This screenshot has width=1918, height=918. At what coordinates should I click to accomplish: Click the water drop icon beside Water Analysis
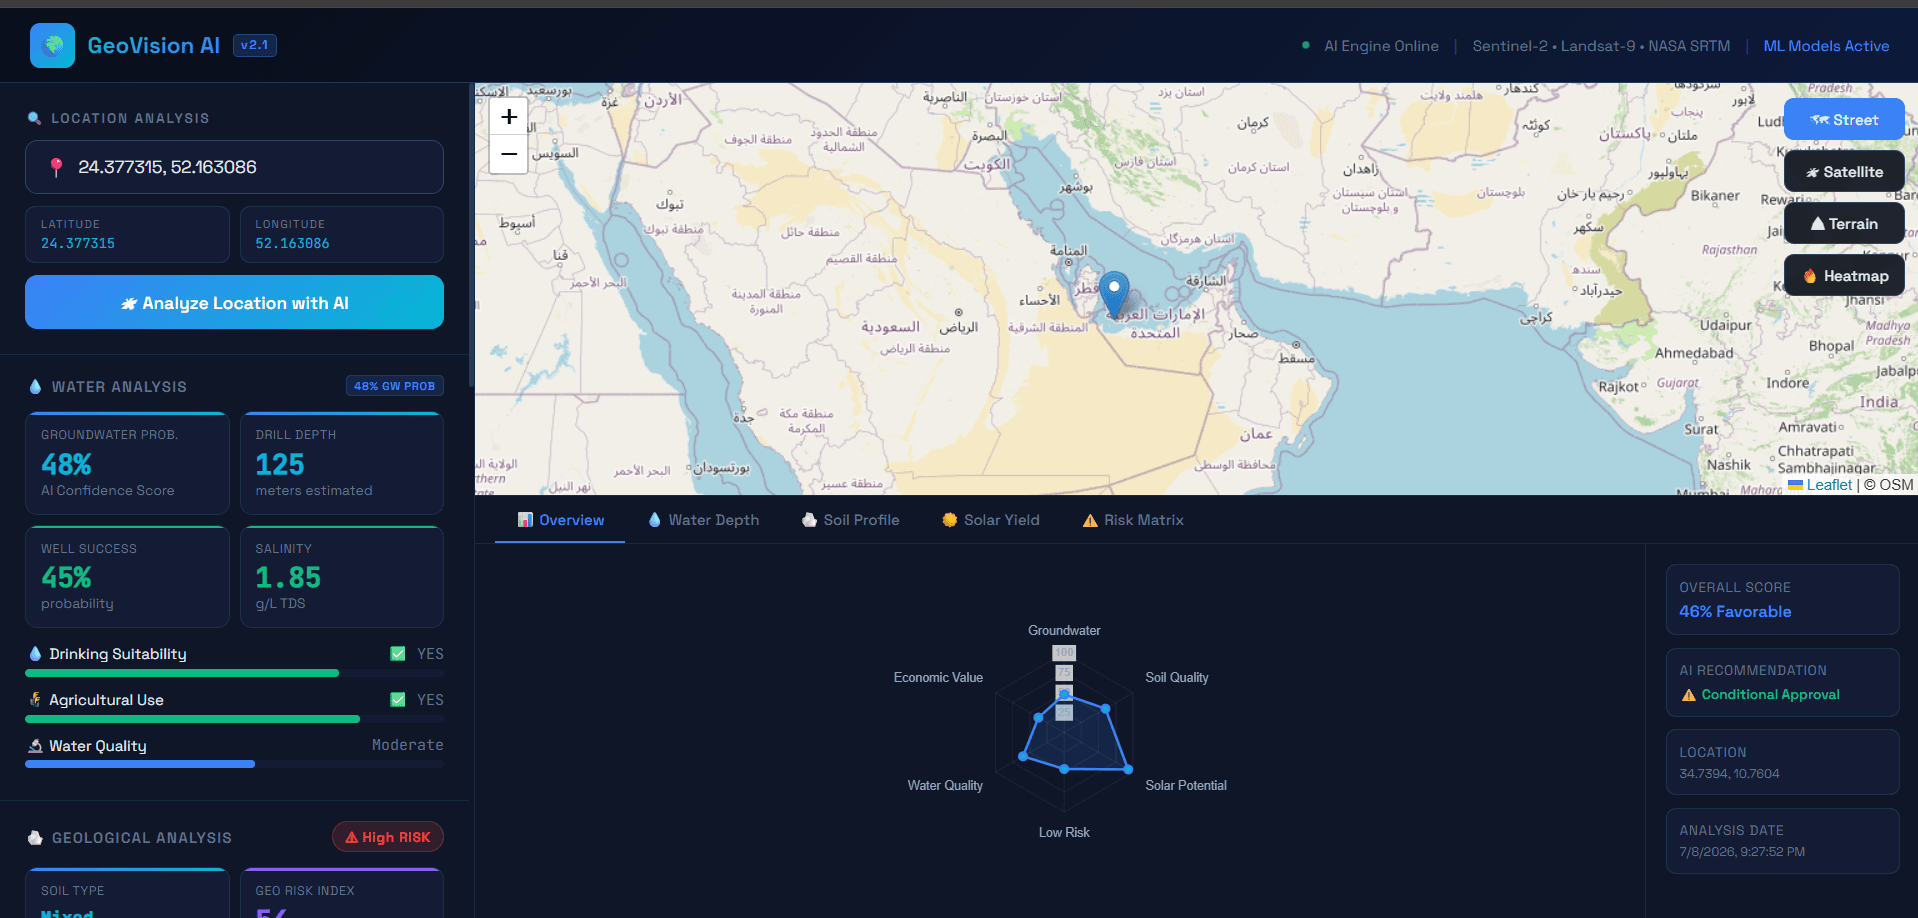[x=36, y=386]
